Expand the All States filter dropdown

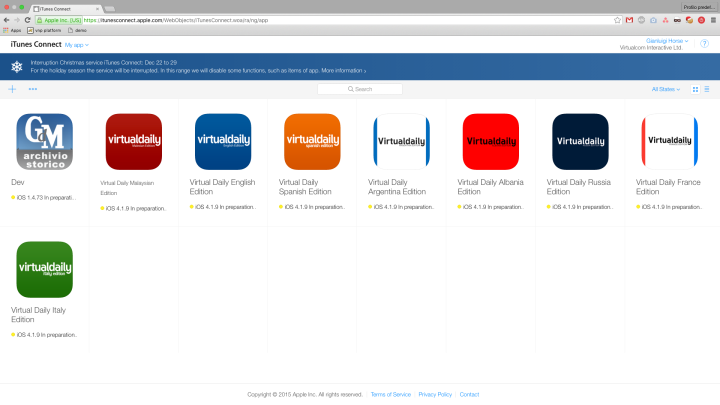[666, 89]
